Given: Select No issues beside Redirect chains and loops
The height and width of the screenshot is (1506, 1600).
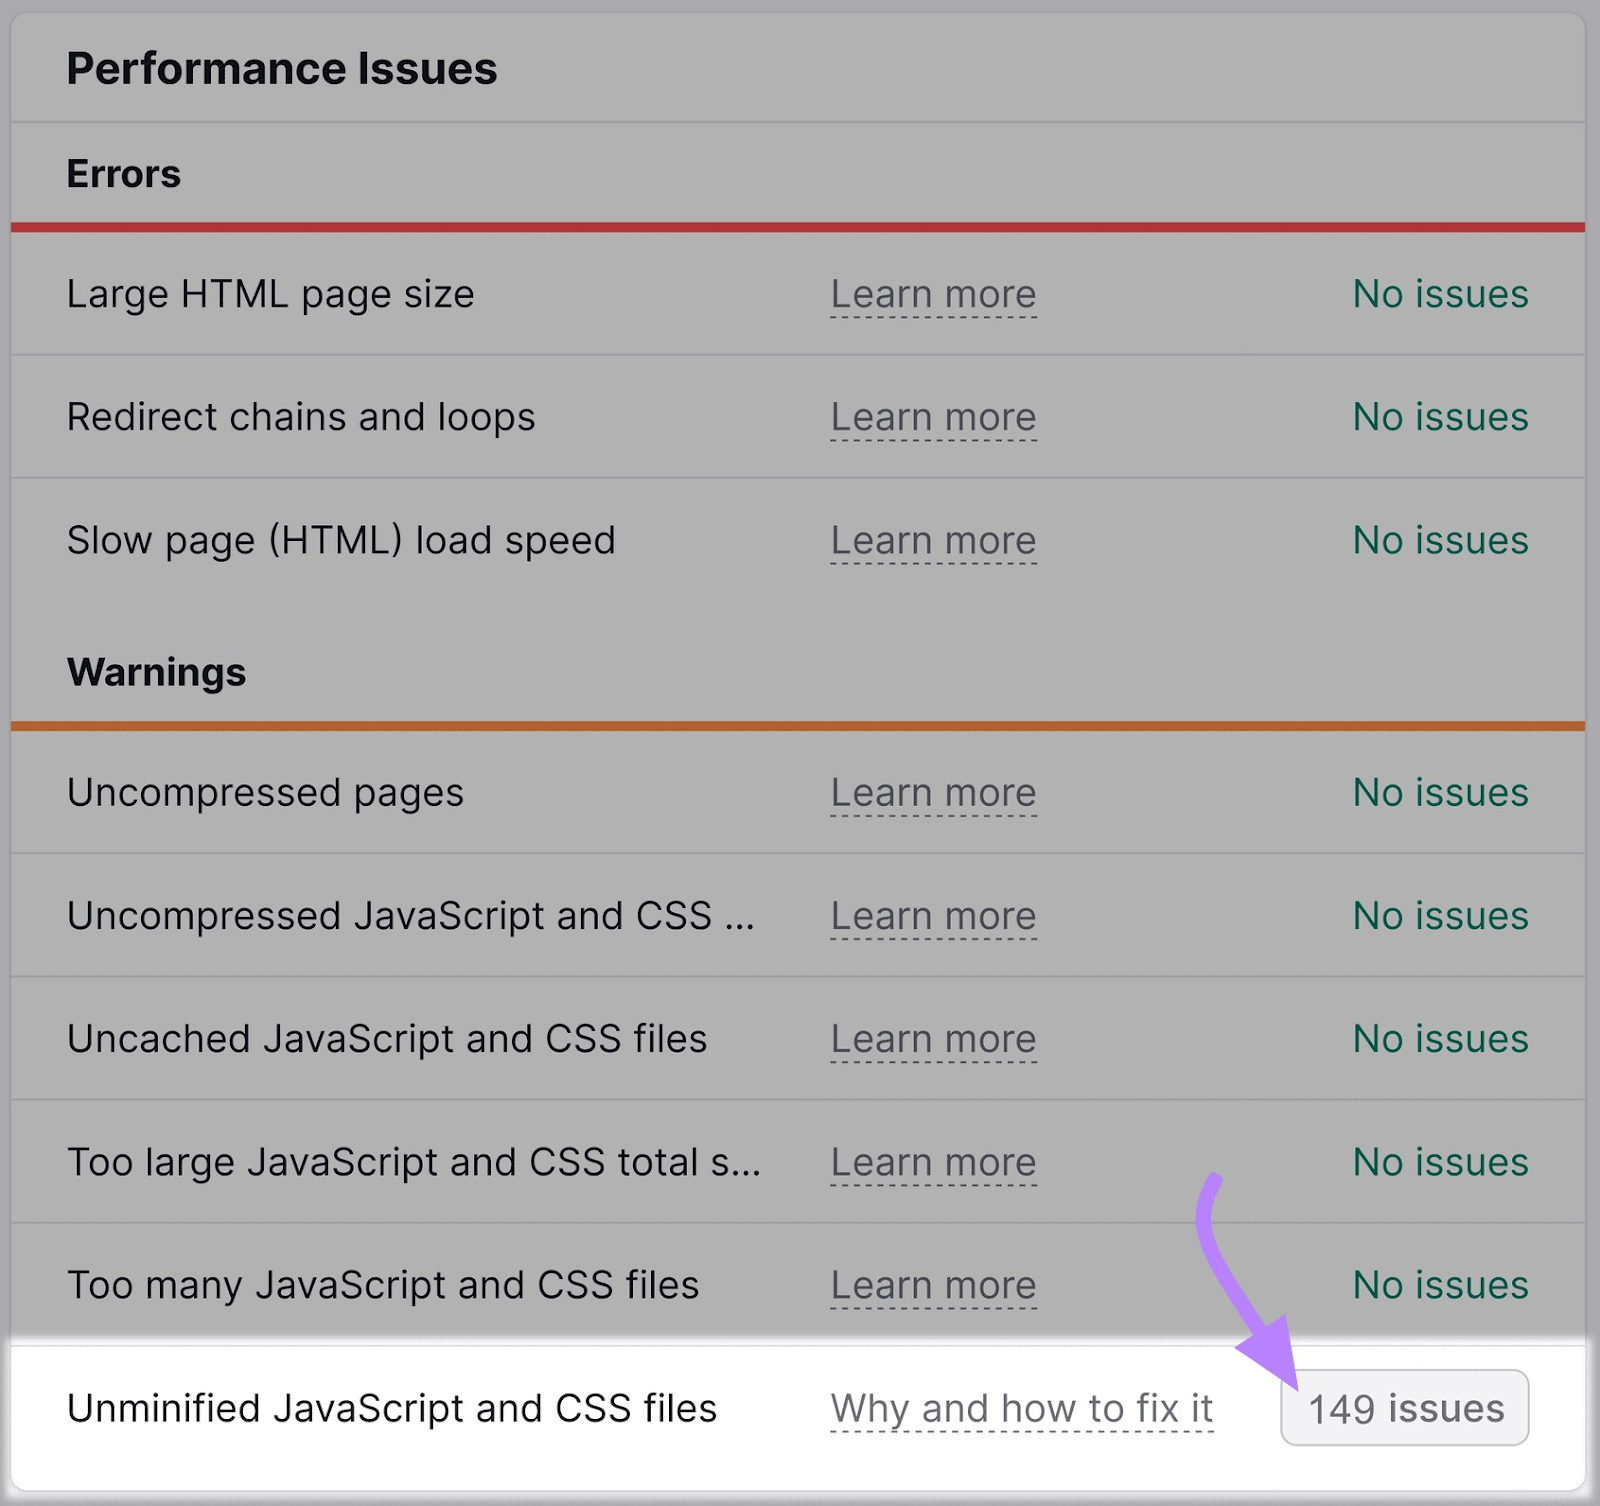Looking at the screenshot, I should [x=1438, y=417].
